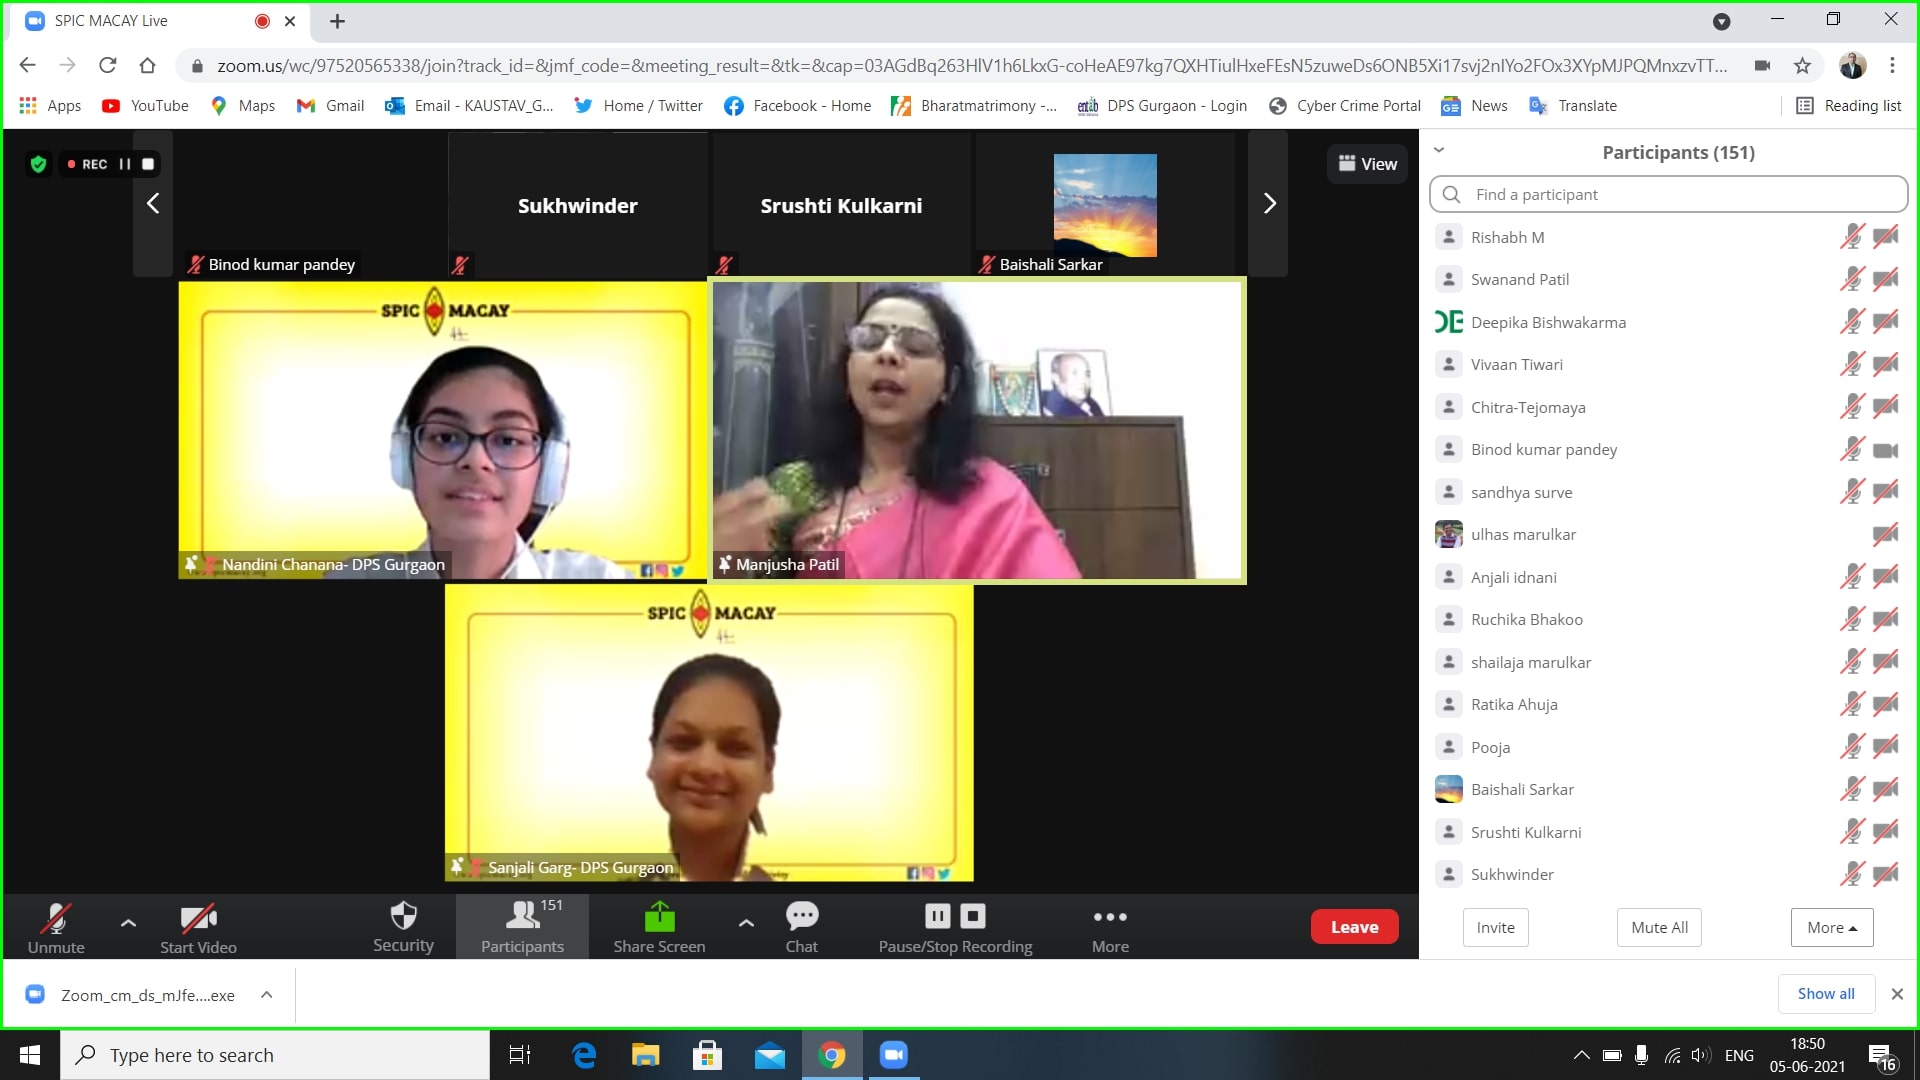Click Invite button in Participants panel

[x=1495, y=927]
